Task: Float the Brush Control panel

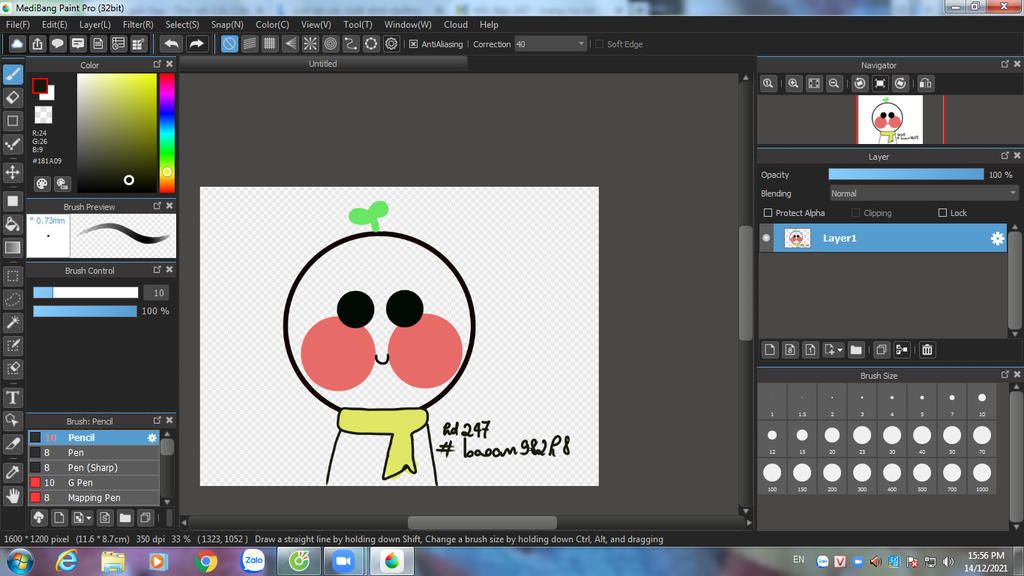Action: click(157, 269)
